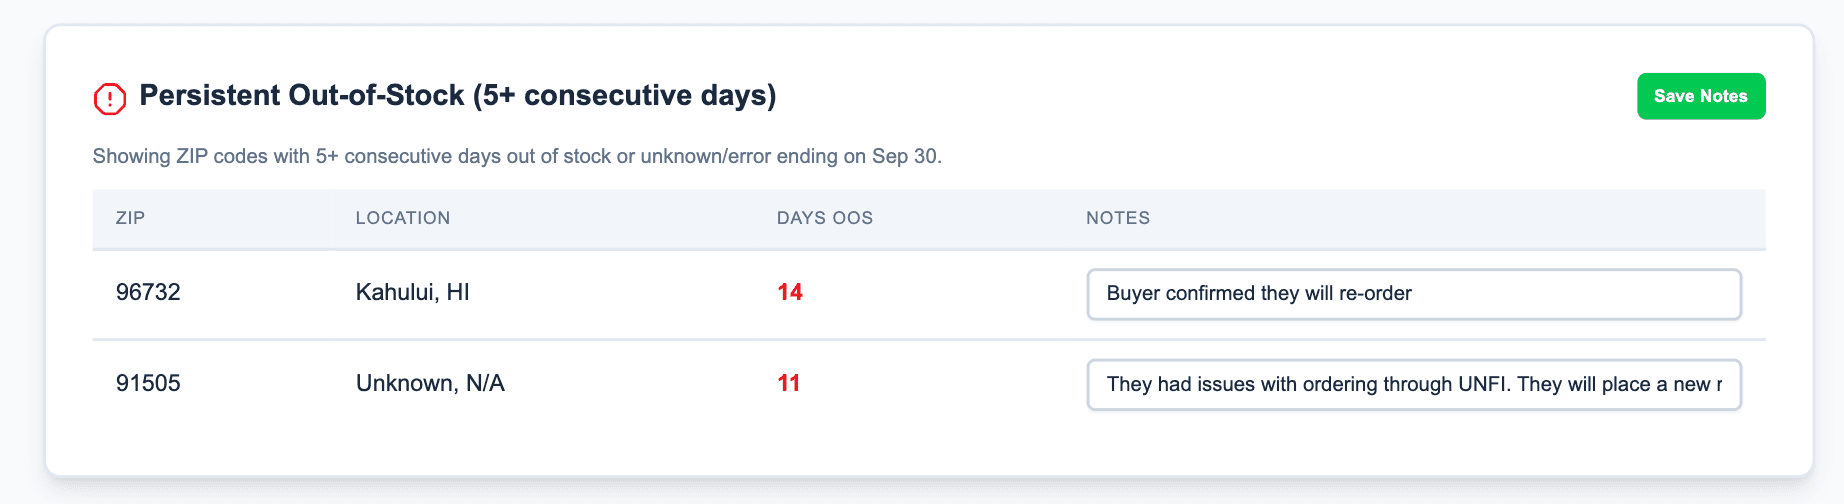
Task: Click the red 14 days out-of-stock value
Action: [x=790, y=292]
